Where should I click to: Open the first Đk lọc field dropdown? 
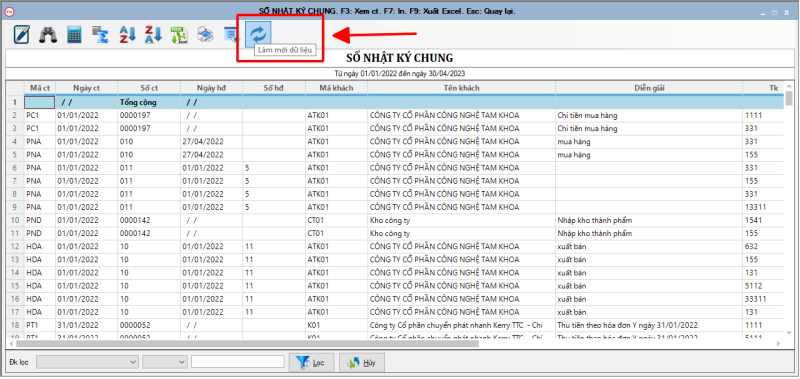tap(88, 362)
